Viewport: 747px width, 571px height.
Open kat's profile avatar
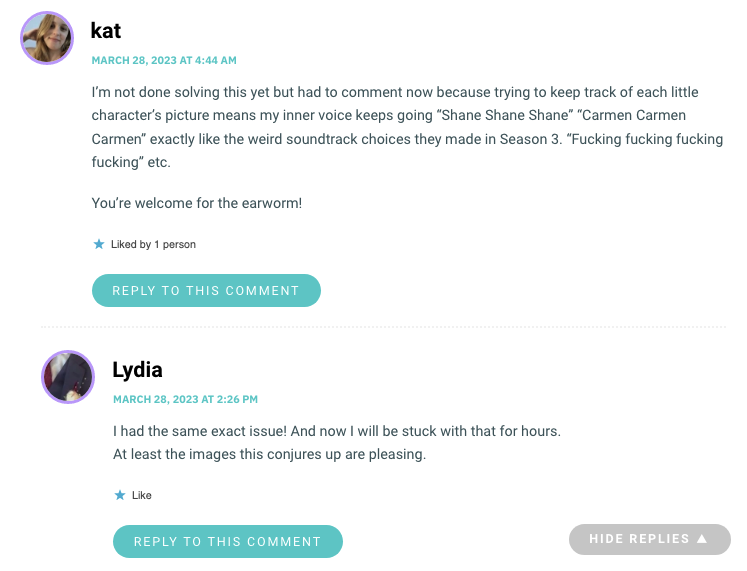47,38
